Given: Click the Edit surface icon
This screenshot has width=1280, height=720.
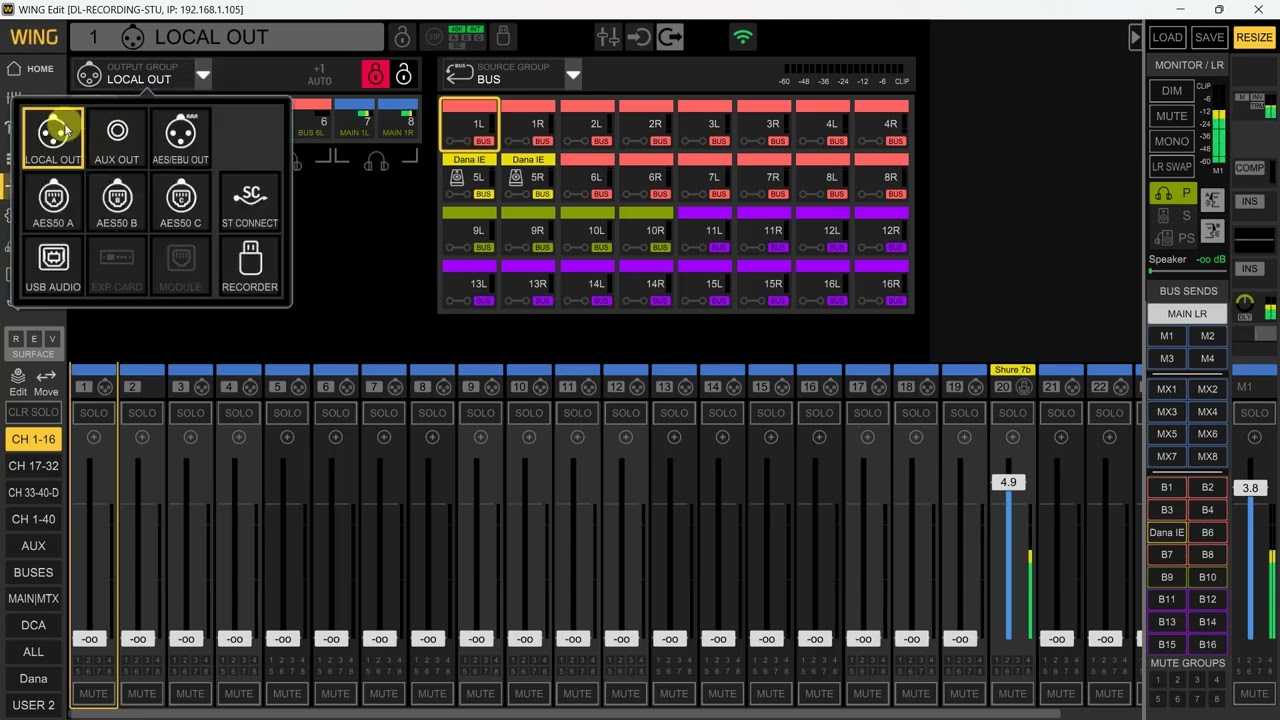Looking at the screenshot, I should 18,382.
